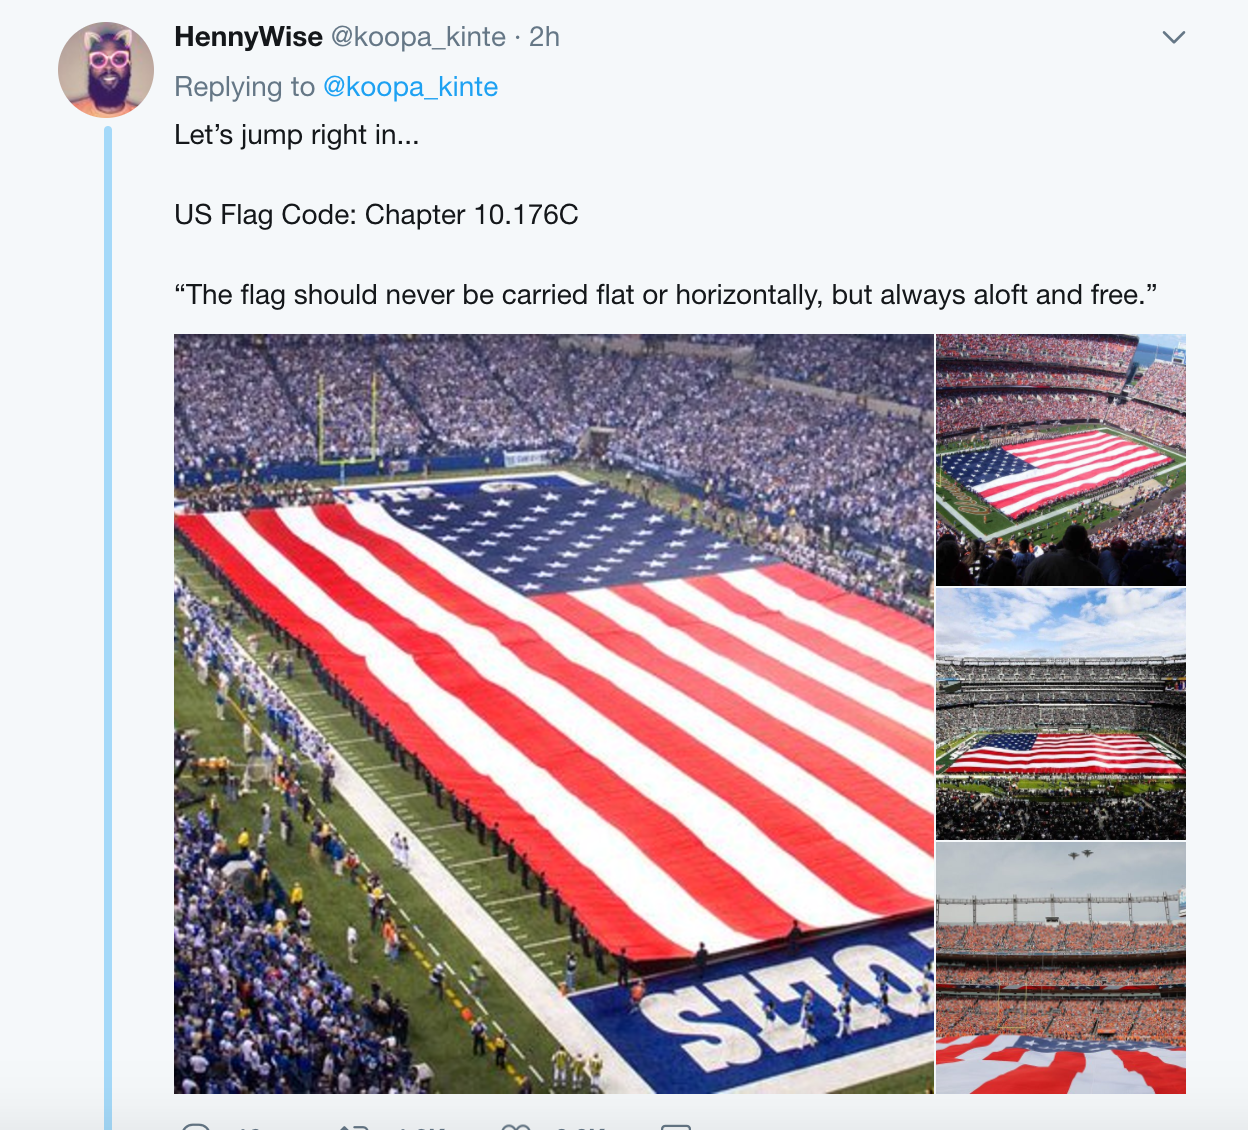Image resolution: width=1248 pixels, height=1130 pixels.
Task: Open the 2h timestamp permalink
Action: pyautogui.click(x=544, y=37)
